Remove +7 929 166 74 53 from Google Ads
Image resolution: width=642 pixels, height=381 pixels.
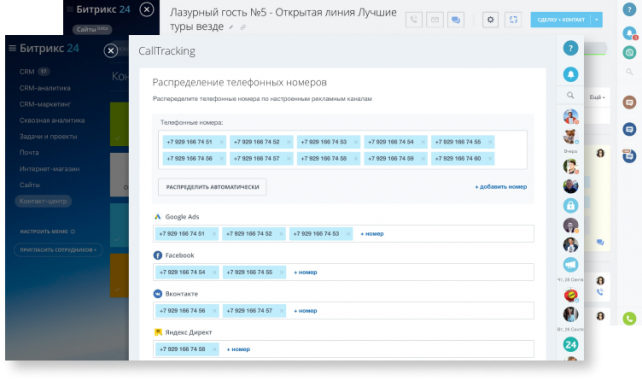click(348, 234)
